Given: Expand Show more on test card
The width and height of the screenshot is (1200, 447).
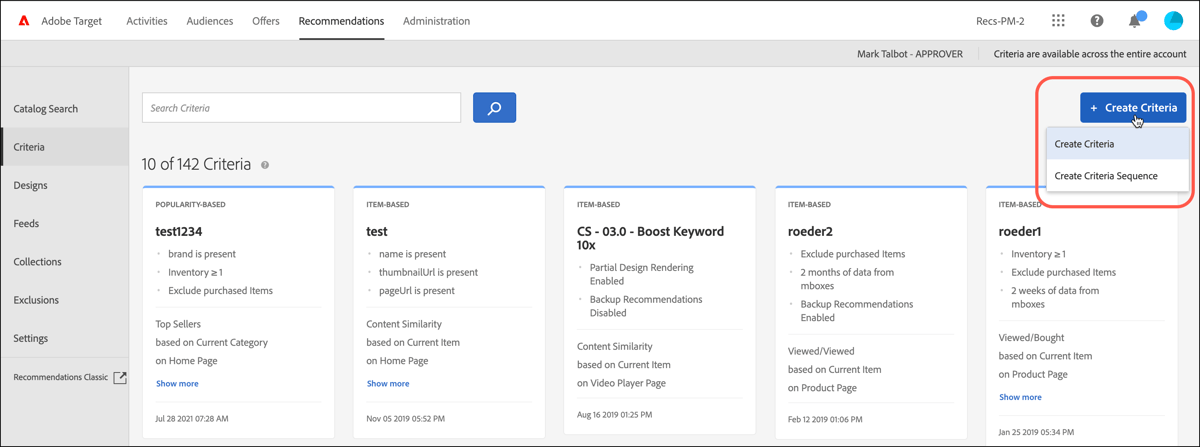Looking at the screenshot, I should tap(388, 384).
